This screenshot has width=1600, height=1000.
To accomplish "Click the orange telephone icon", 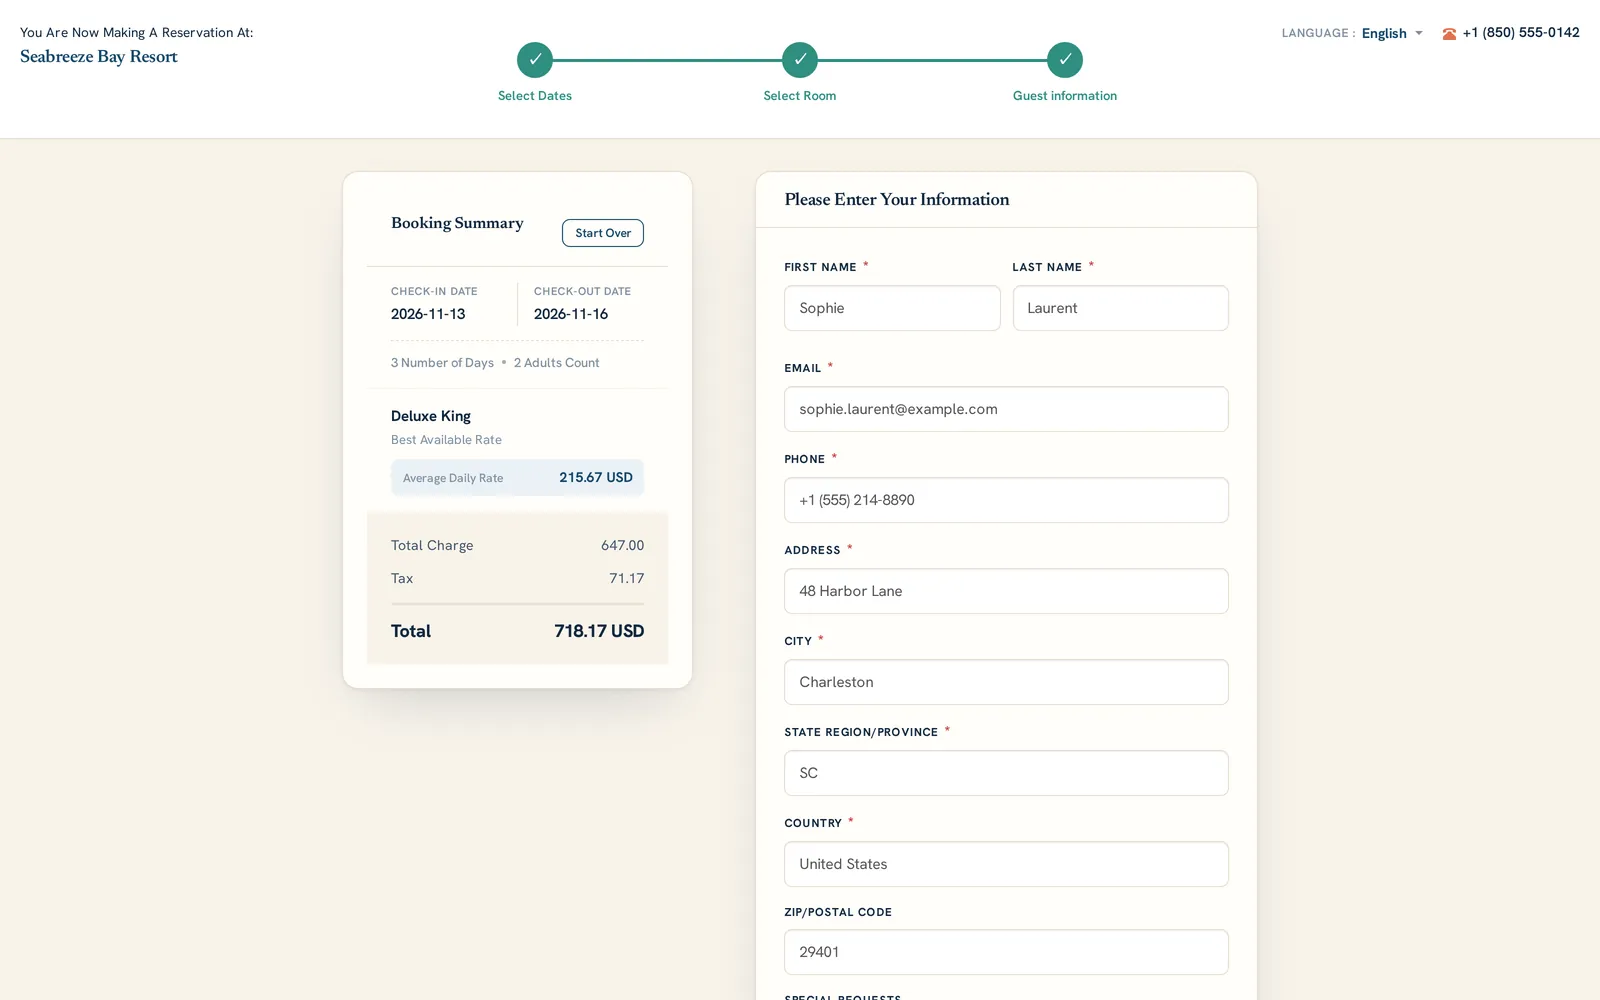I will (x=1449, y=34).
